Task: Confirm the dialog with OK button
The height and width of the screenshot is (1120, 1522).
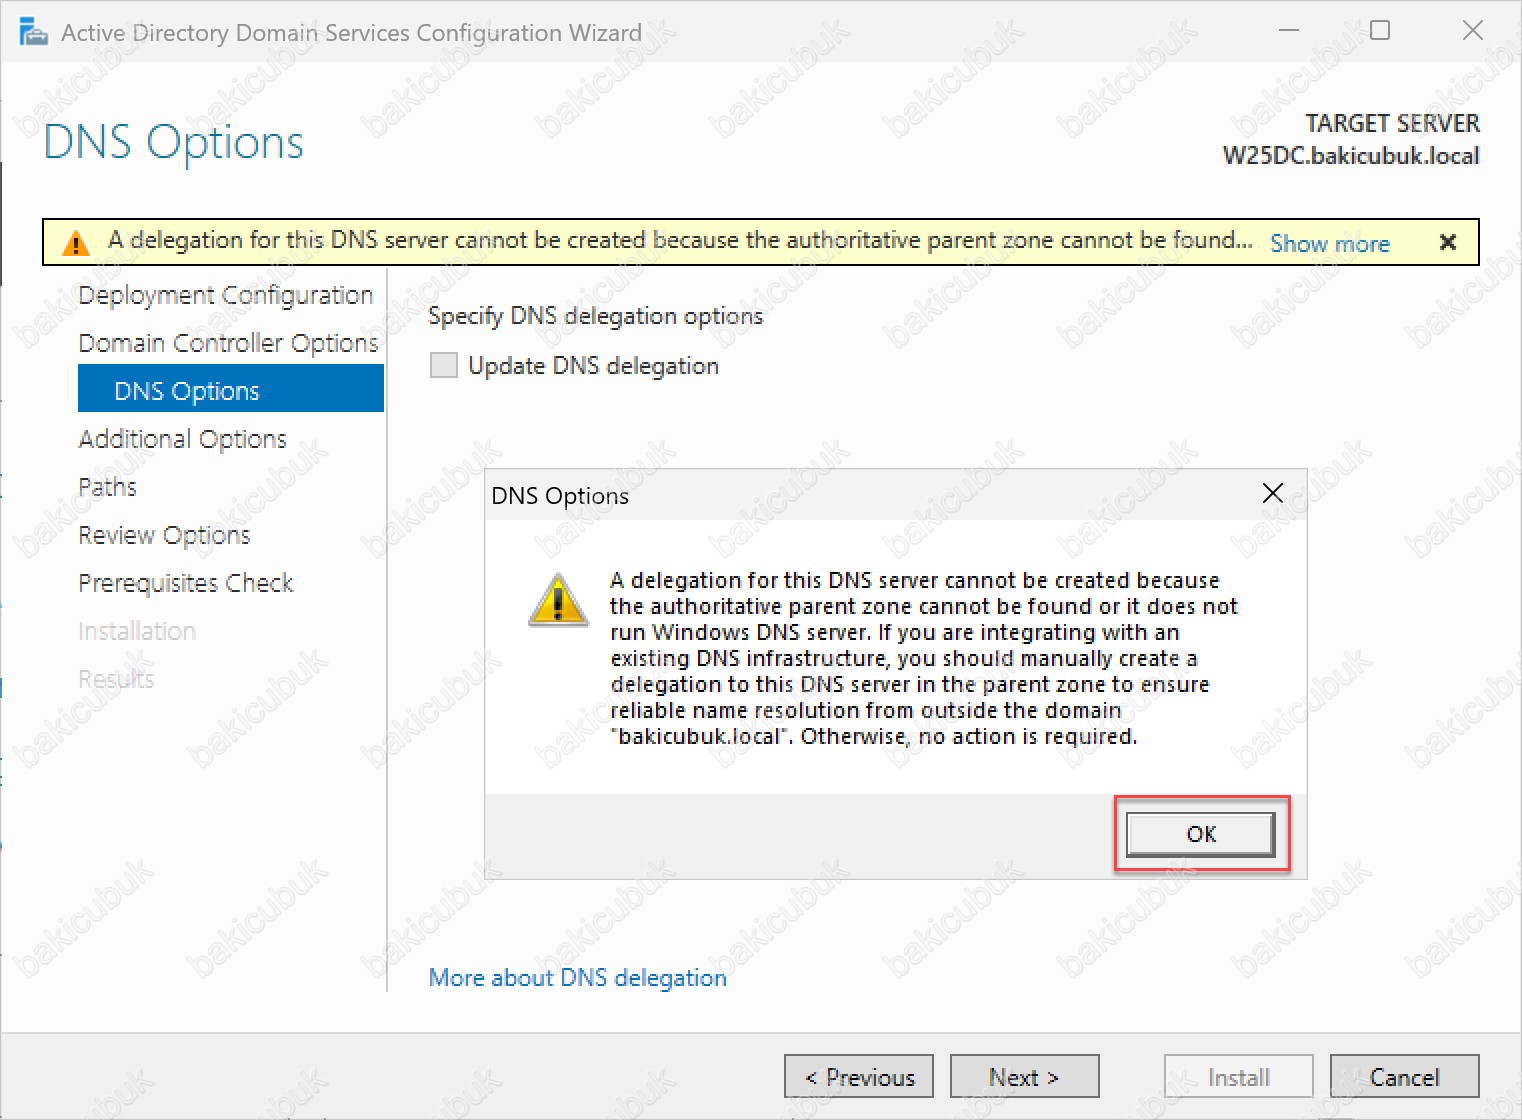Action: pyautogui.click(x=1201, y=834)
